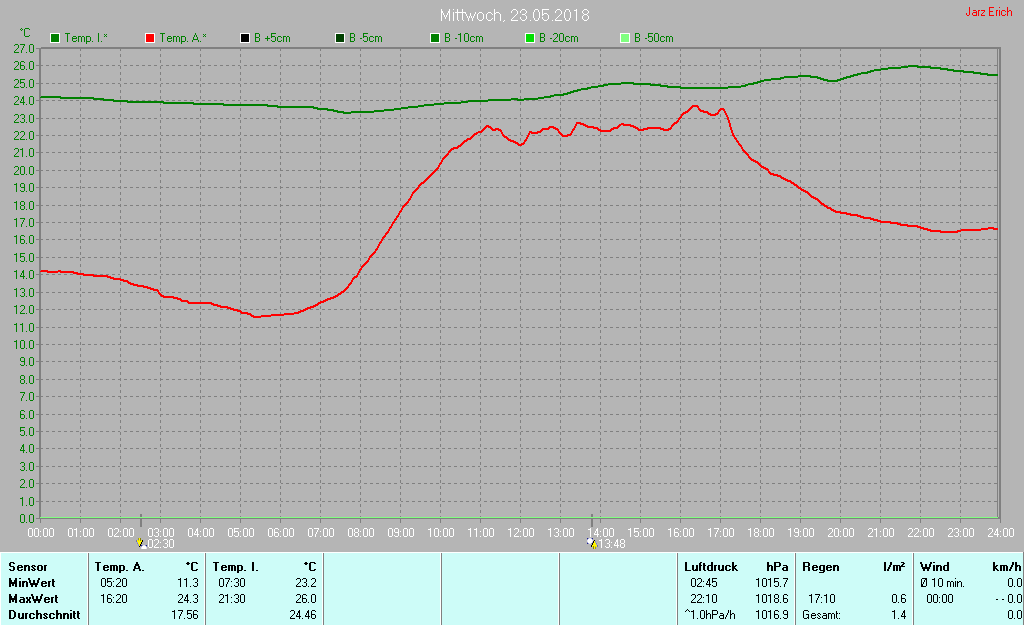Viewport: 1024px width, 625px height.
Task: Click the B -5cm legend swatch
Action: tap(340, 38)
